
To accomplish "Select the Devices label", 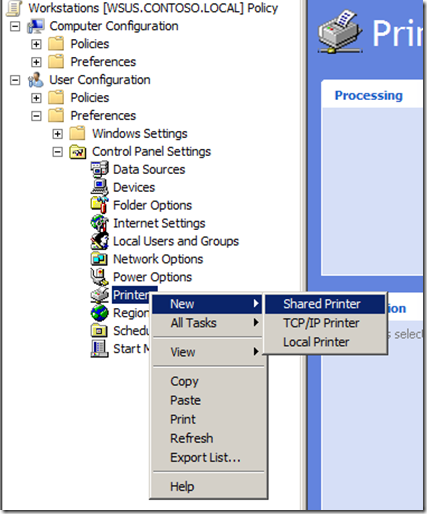I will 134,188.
